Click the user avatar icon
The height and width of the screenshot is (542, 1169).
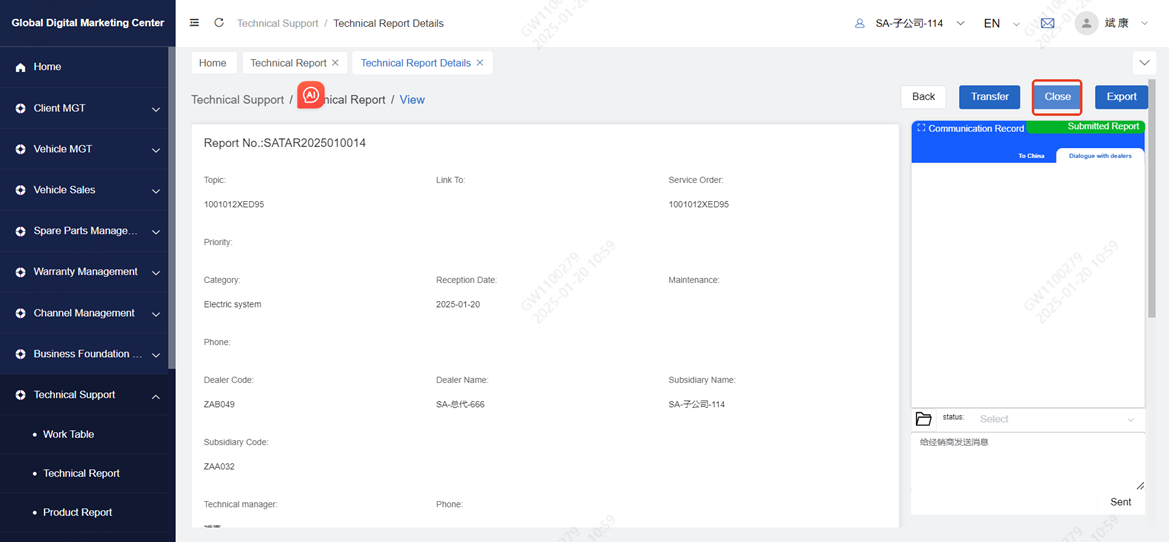tap(1086, 23)
